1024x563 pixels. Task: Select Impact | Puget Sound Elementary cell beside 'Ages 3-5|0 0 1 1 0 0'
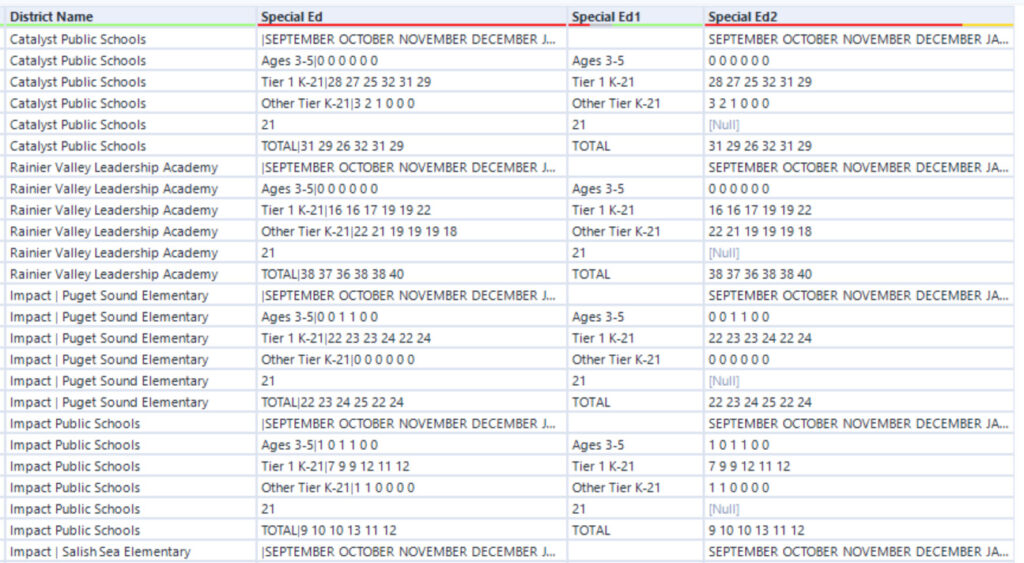pyautogui.click(x=130, y=317)
